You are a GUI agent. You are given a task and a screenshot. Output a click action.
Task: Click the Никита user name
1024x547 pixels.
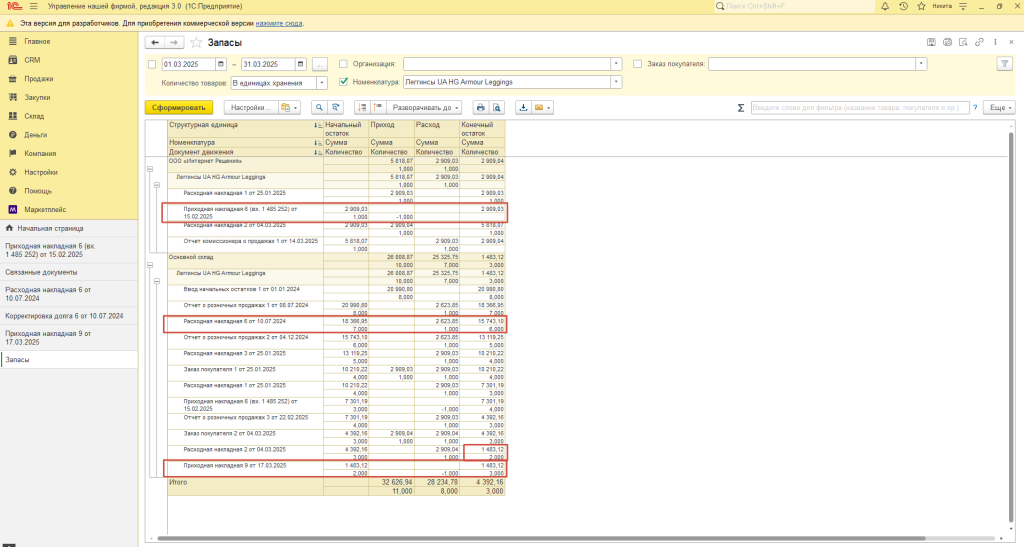[942, 7]
